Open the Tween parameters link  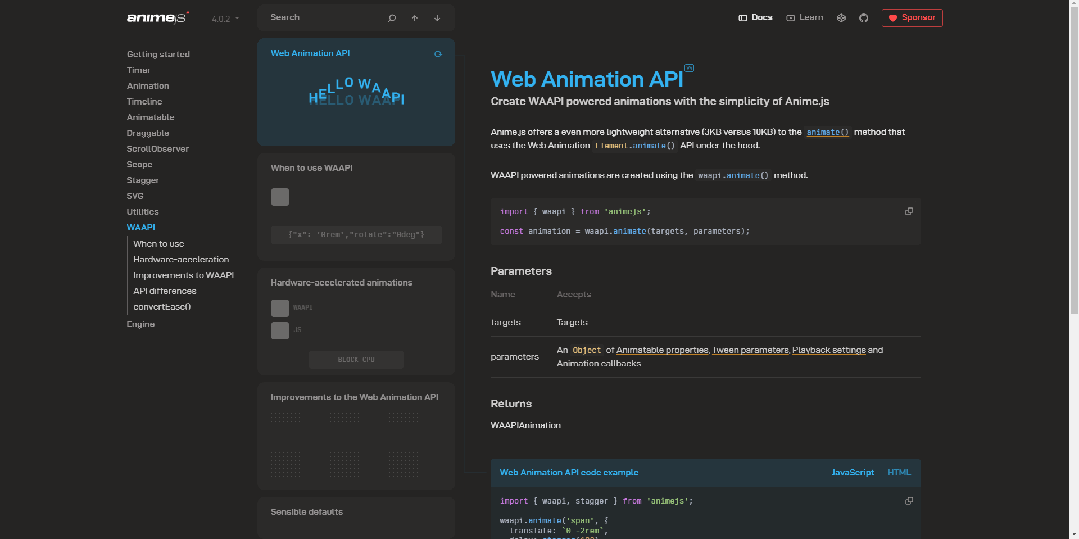pos(751,350)
